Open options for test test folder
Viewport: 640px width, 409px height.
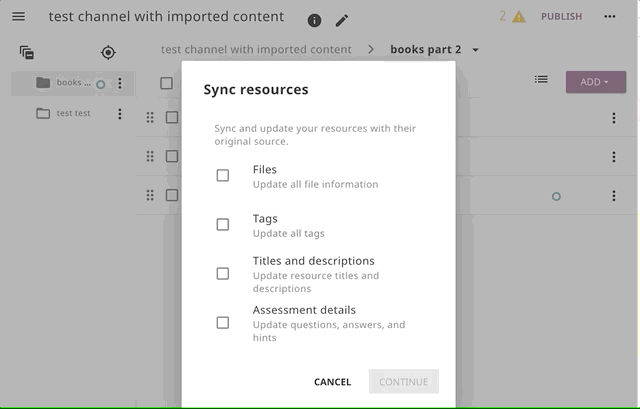click(120, 113)
